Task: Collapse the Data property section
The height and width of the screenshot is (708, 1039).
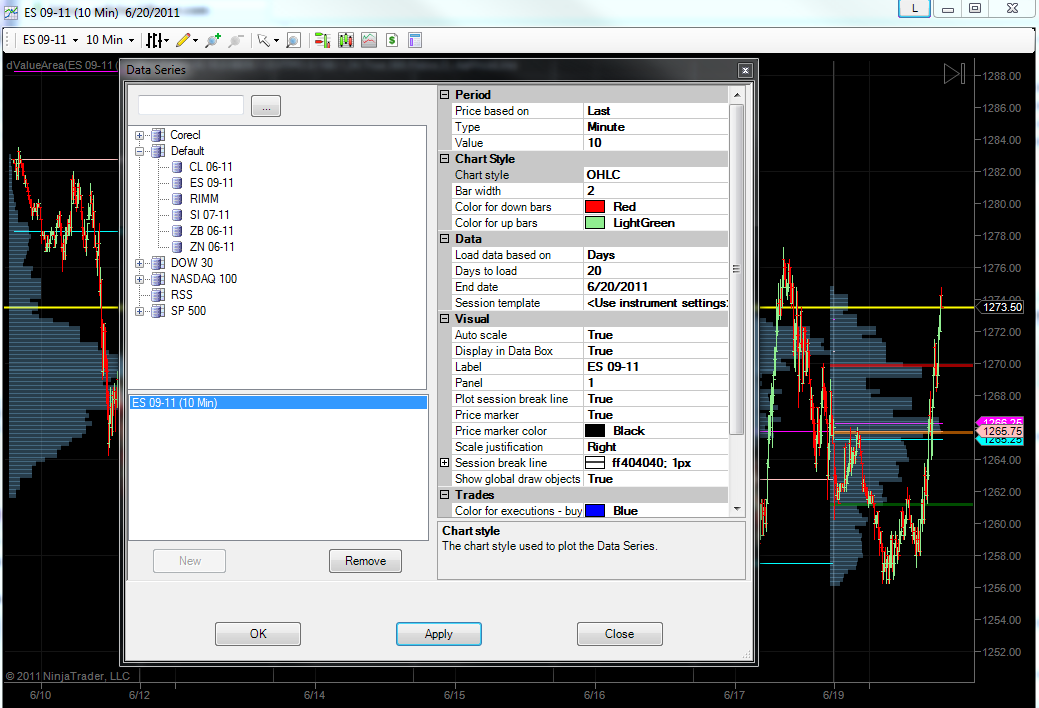Action: click(x=445, y=239)
